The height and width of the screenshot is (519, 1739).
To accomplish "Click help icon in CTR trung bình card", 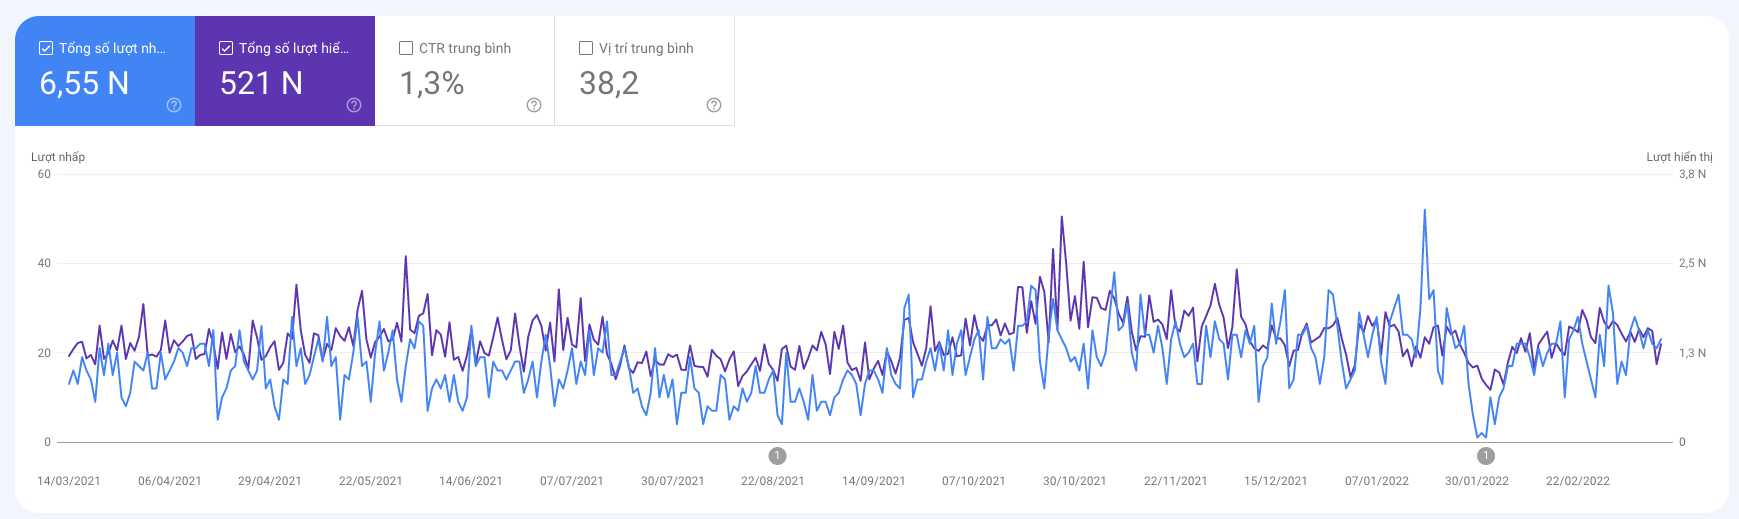I will tap(534, 105).
